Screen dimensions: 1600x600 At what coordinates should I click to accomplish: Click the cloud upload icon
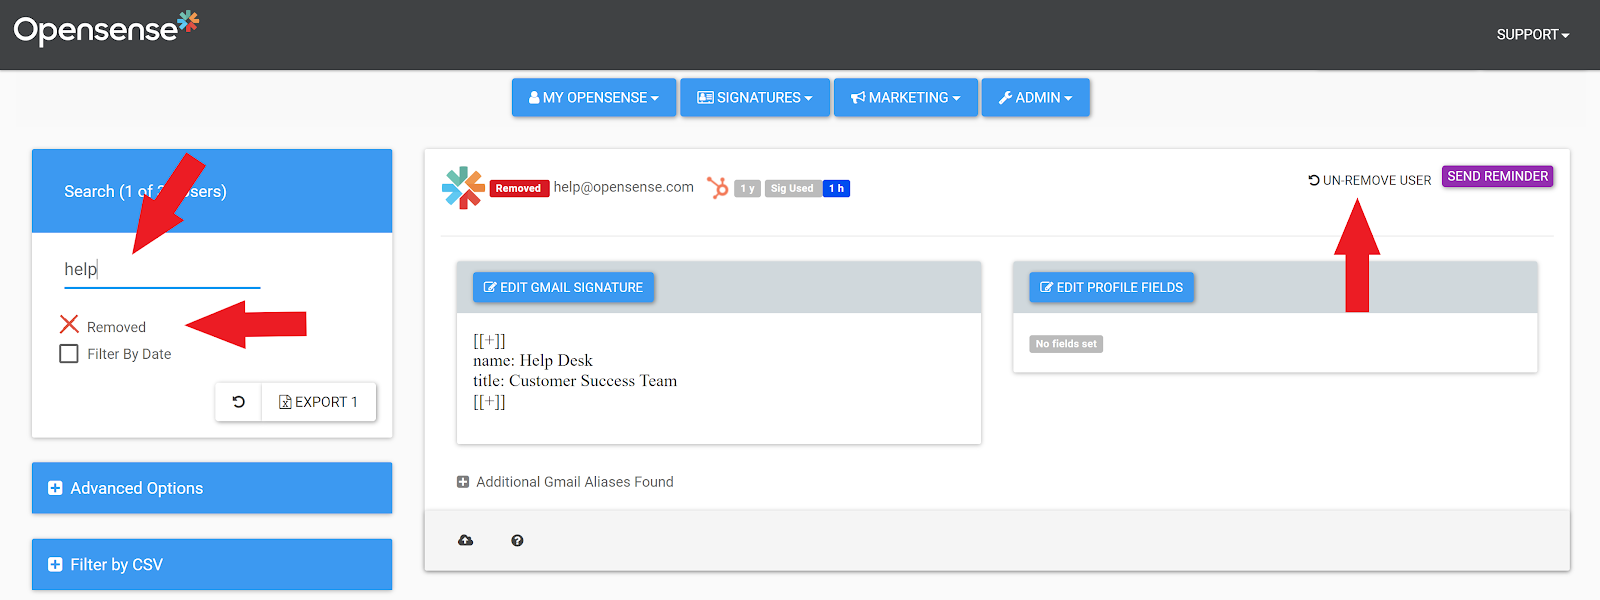point(466,540)
